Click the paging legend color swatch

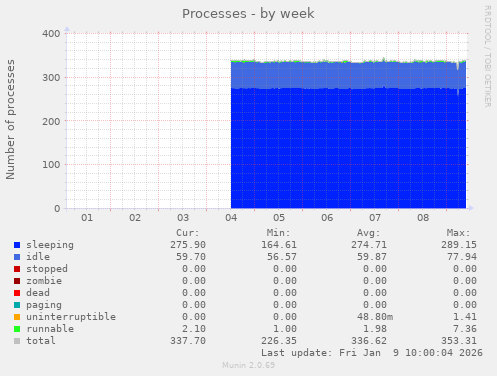(17, 305)
